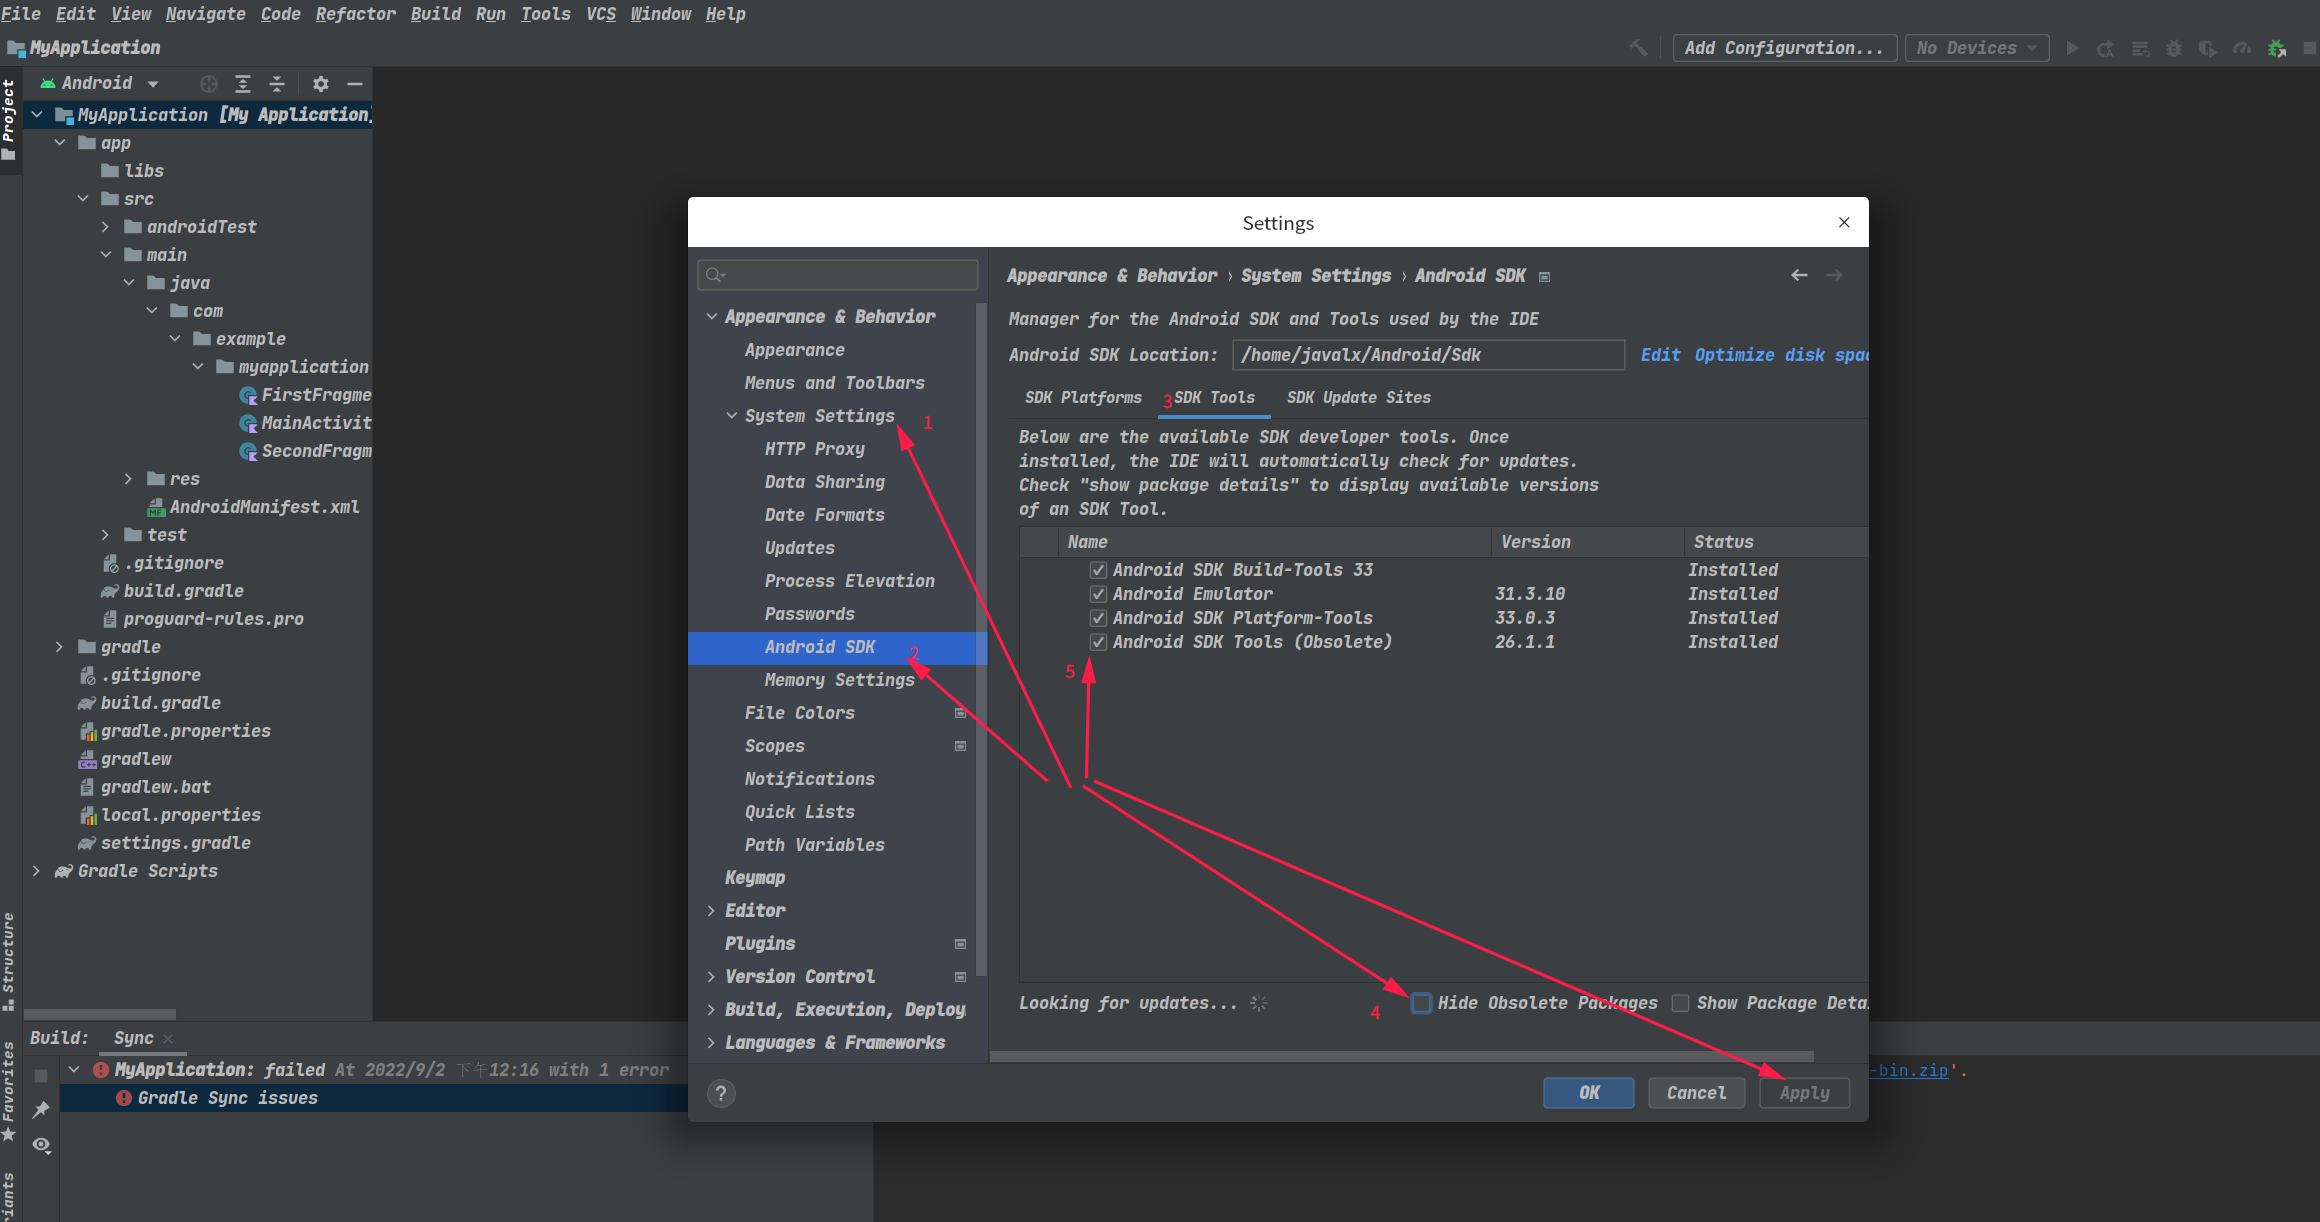Expand Build, Execution, Deployment group

pos(711,1010)
